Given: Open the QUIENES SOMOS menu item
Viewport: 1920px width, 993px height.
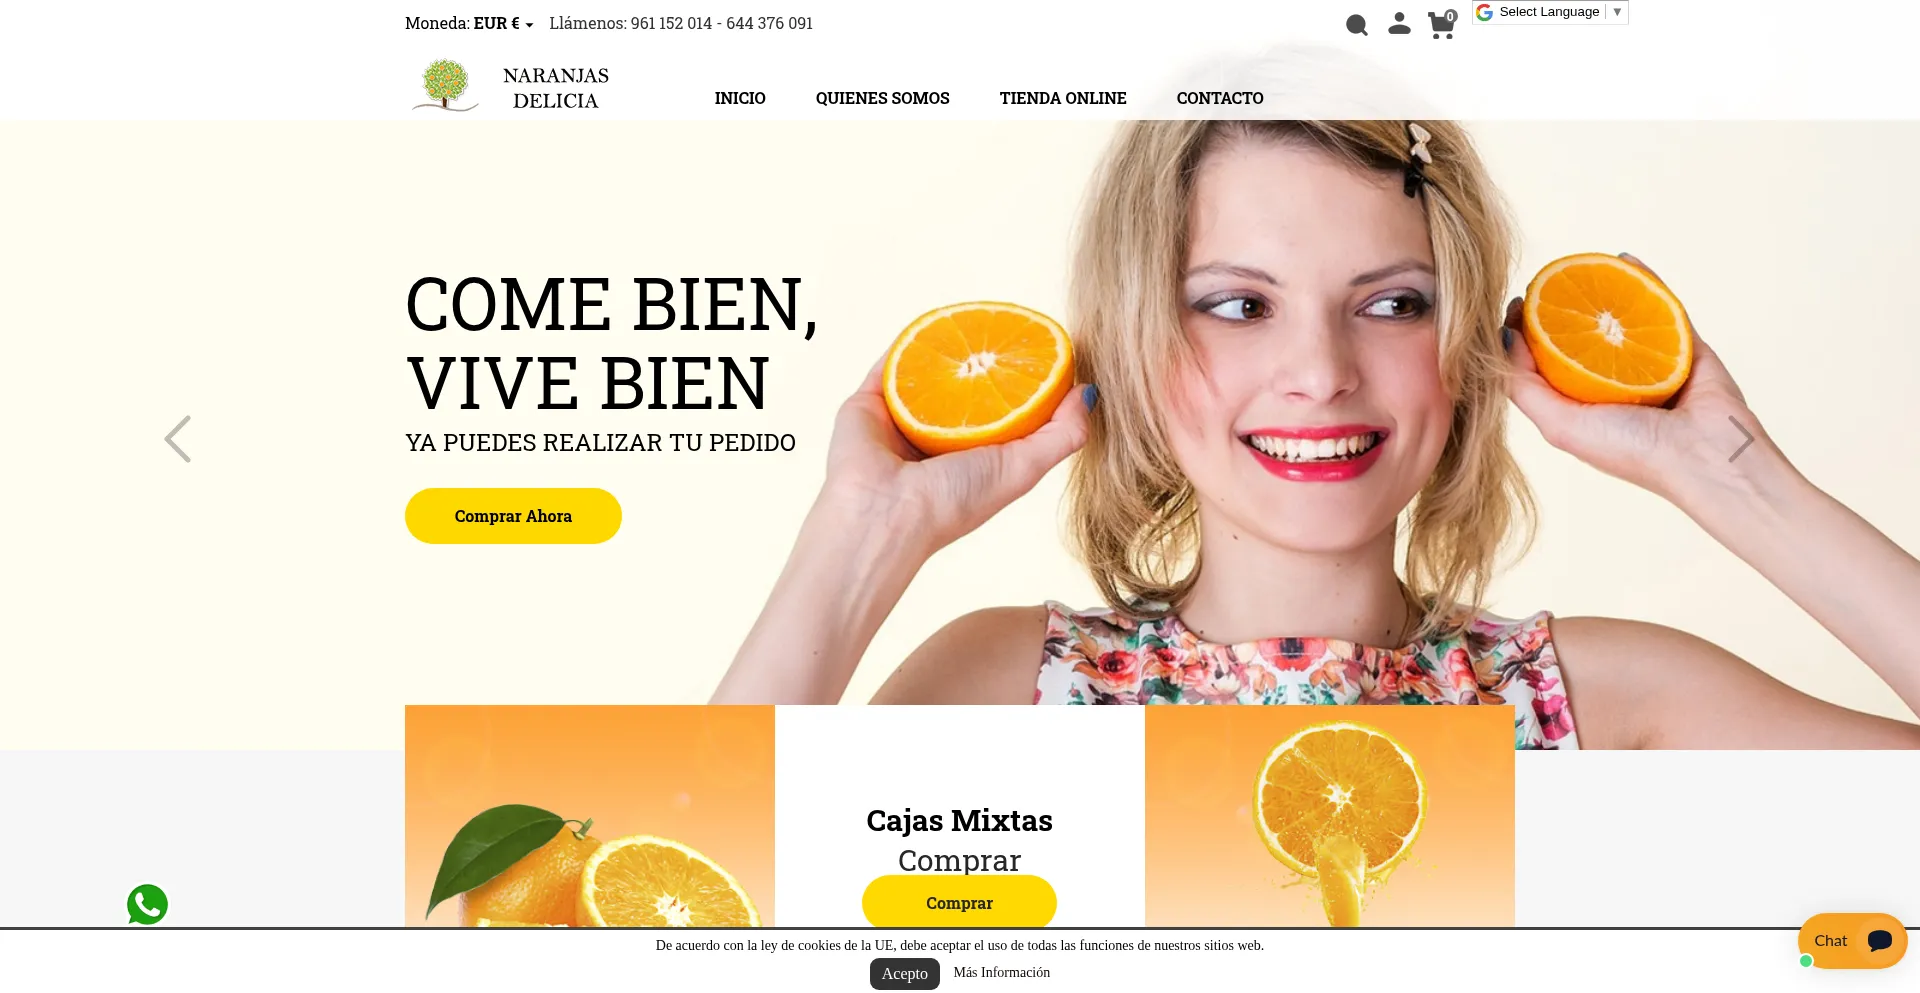Looking at the screenshot, I should tap(882, 98).
